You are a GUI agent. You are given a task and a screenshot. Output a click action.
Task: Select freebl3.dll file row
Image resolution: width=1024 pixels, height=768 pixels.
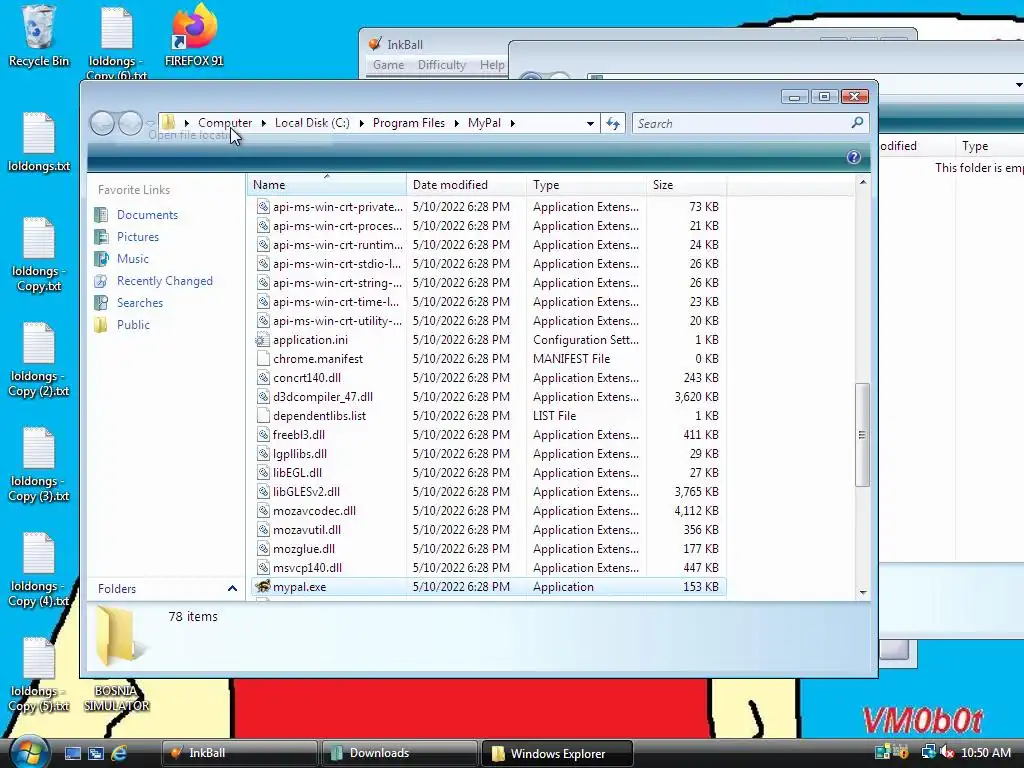coord(488,434)
